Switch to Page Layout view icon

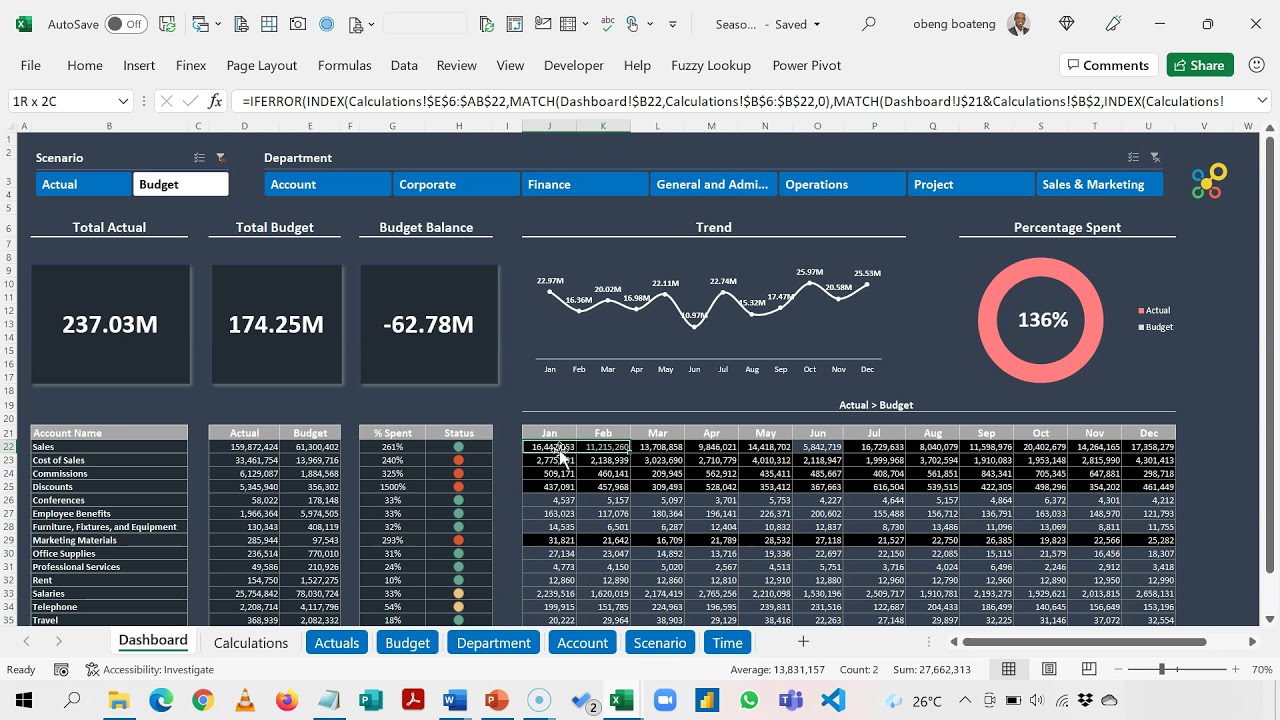pyautogui.click(x=1049, y=670)
